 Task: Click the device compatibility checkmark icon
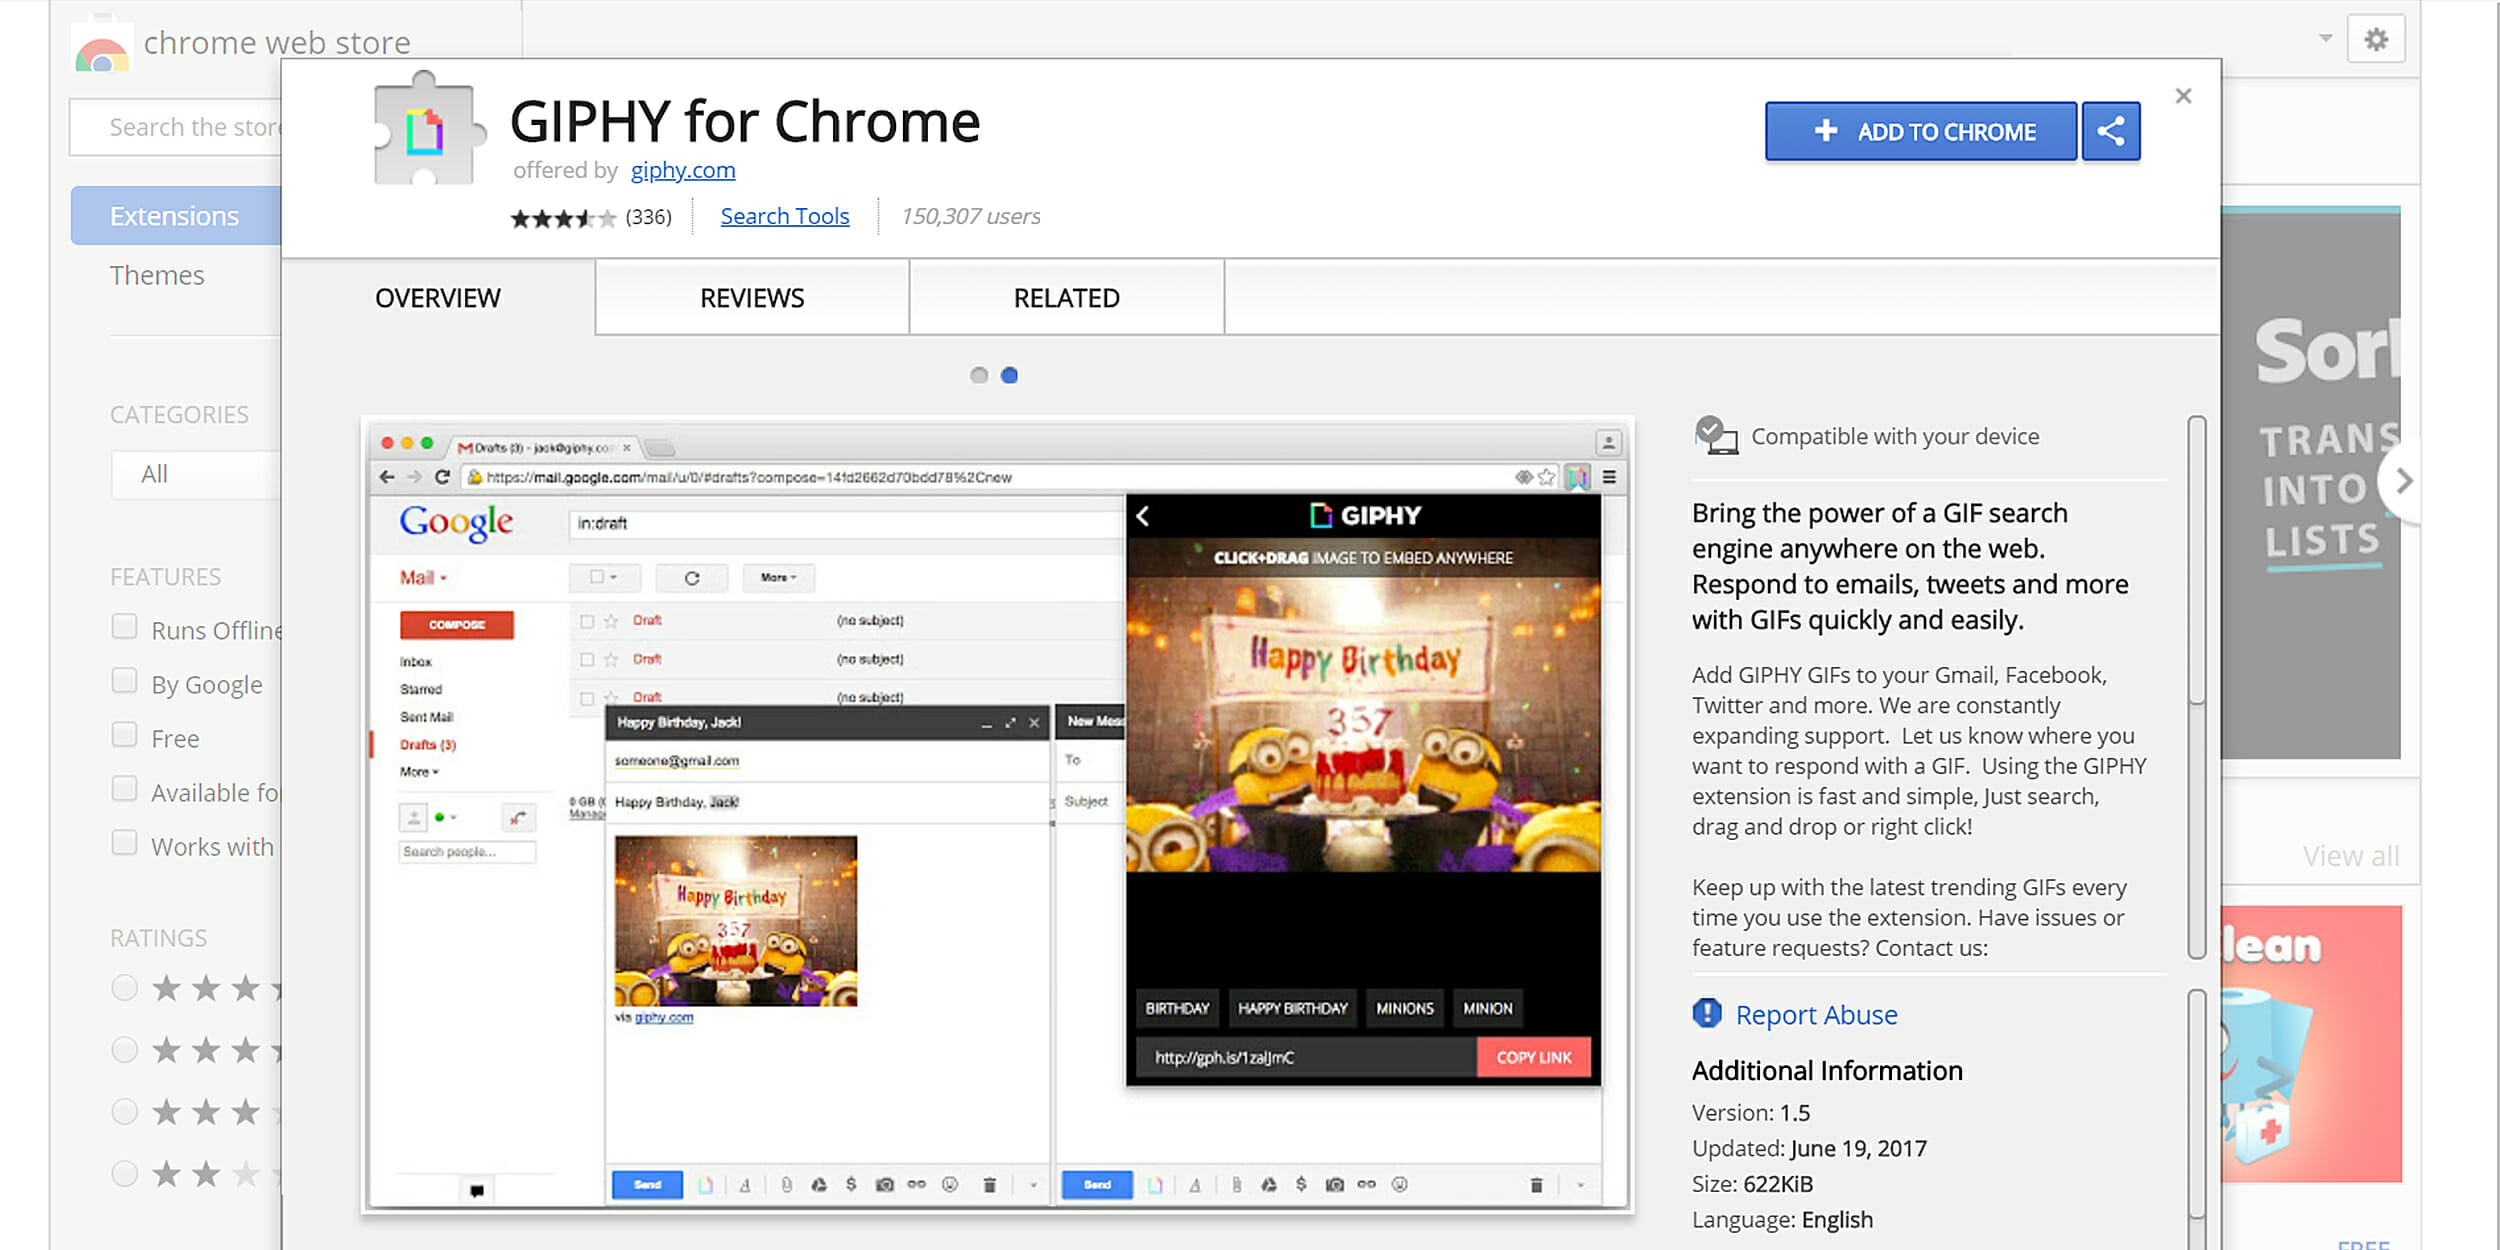(1714, 434)
